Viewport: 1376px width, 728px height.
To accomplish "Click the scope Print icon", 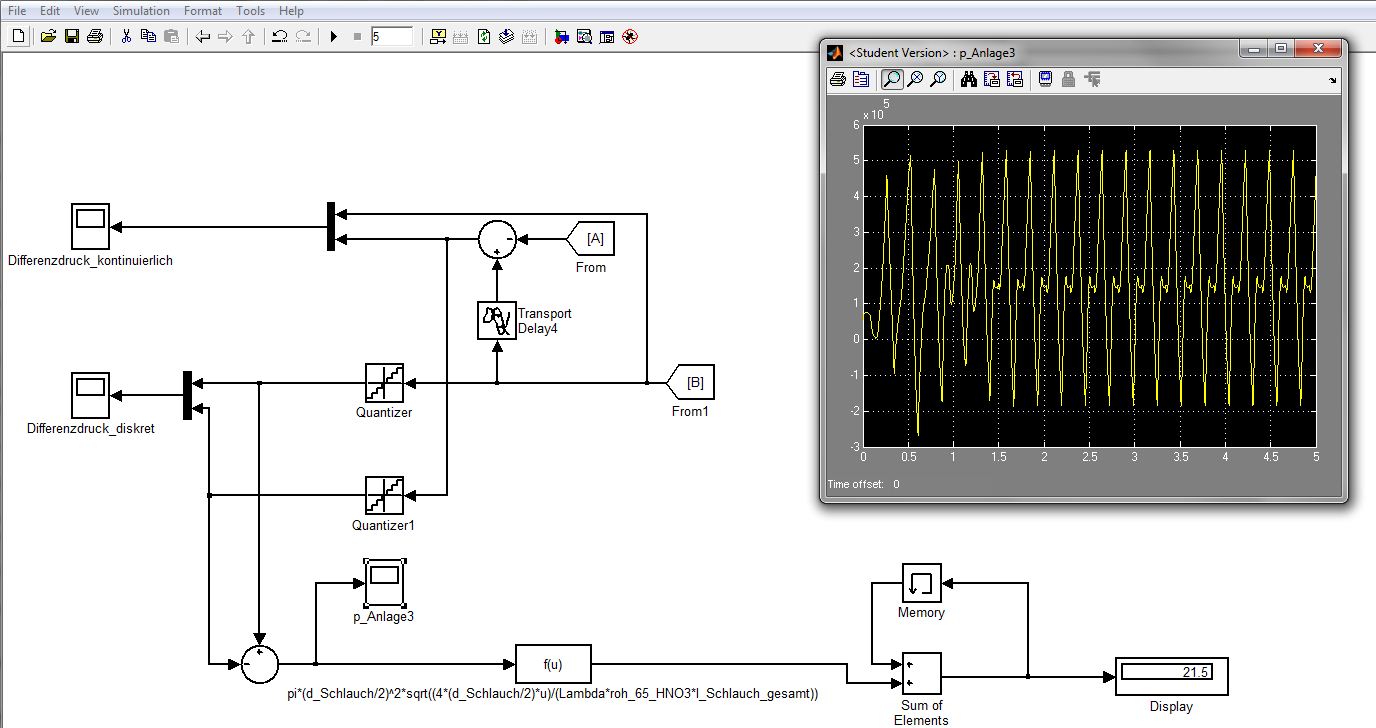I will pos(837,80).
